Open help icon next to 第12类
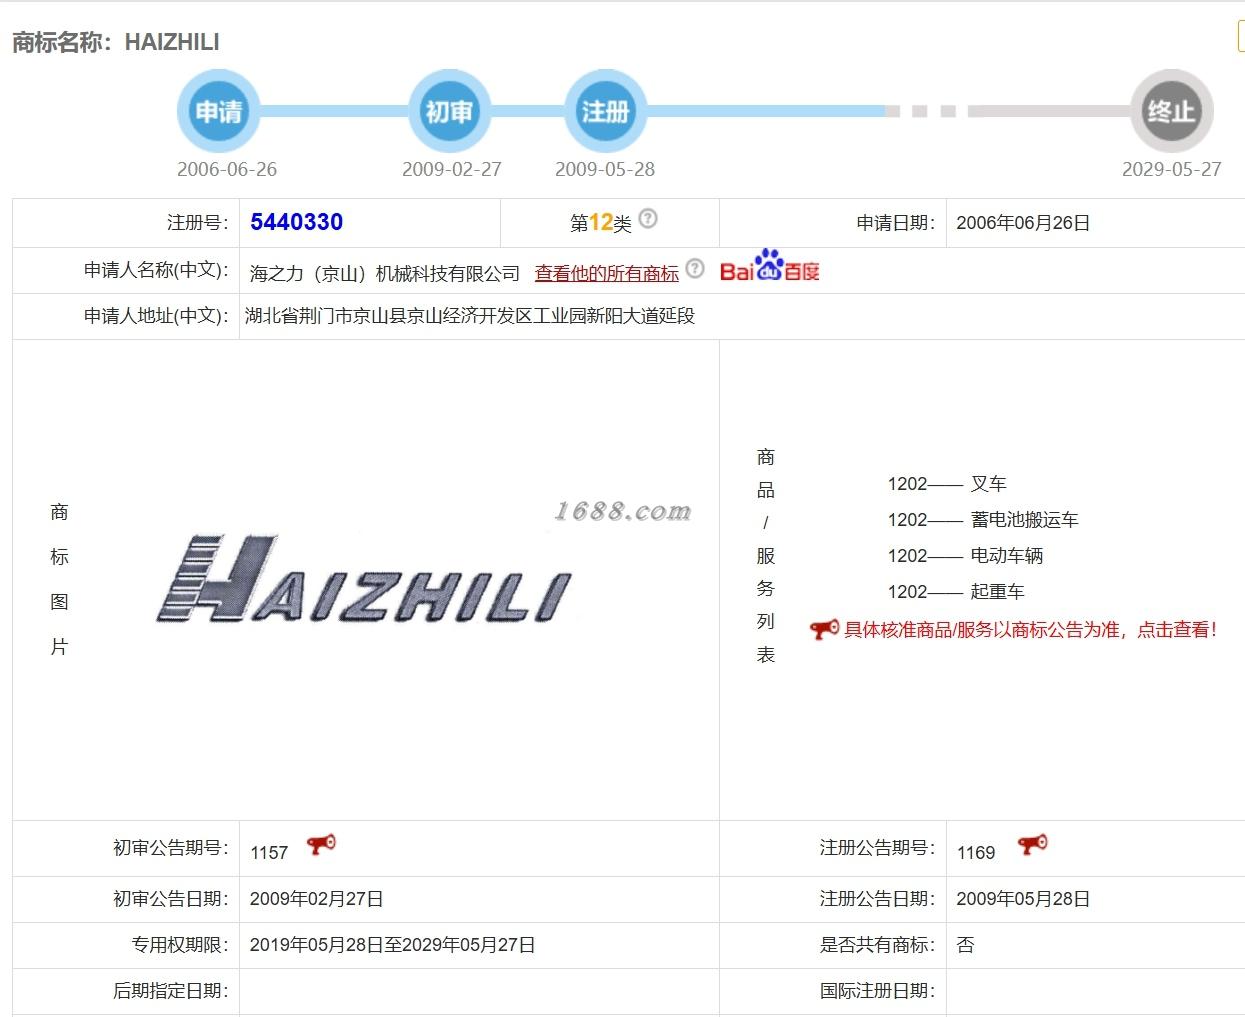Screen dimensions: 1245x1017 click(x=648, y=218)
